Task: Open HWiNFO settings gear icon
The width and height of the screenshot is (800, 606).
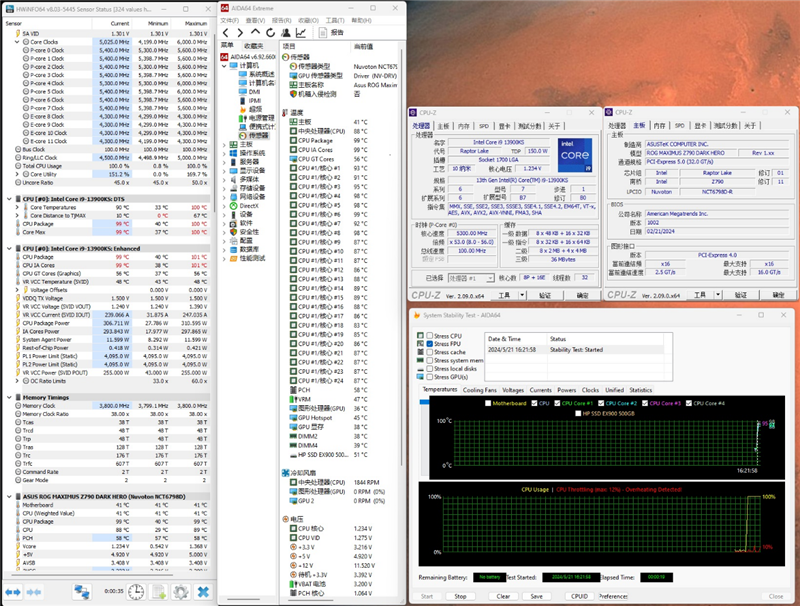Action: coord(180,592)
